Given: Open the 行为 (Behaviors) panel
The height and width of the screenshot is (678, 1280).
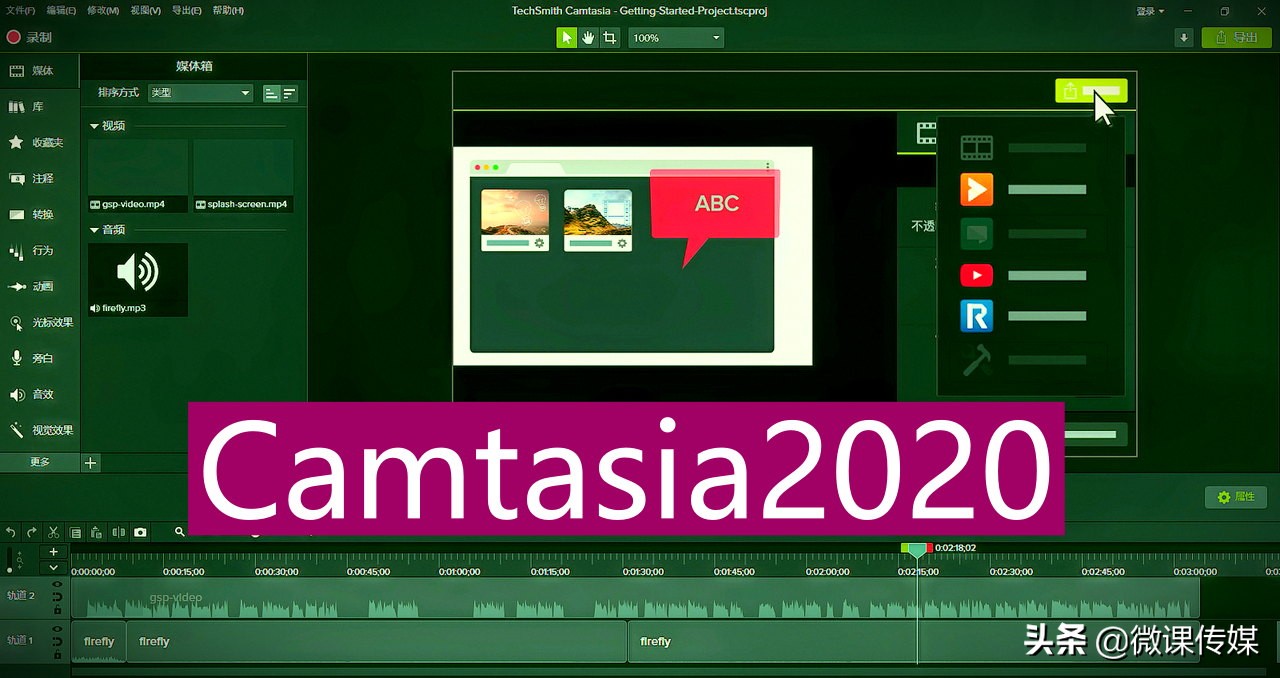Looking at the screenshot, I should [x=40, y=251].
